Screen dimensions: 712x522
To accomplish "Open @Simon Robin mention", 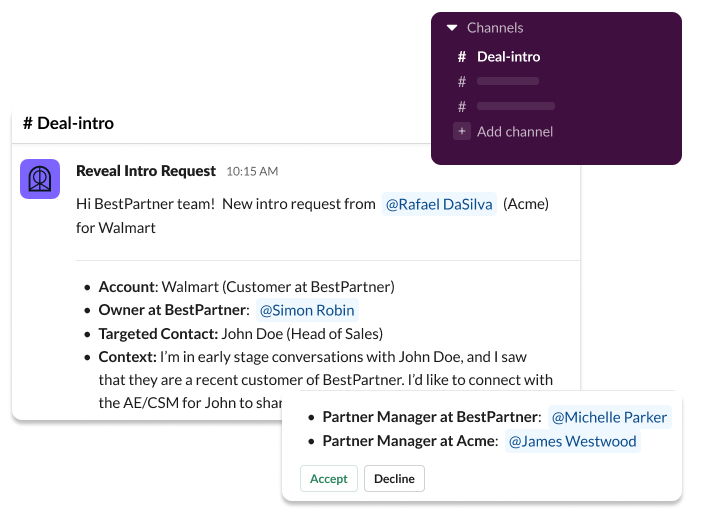I will [307, 310].
